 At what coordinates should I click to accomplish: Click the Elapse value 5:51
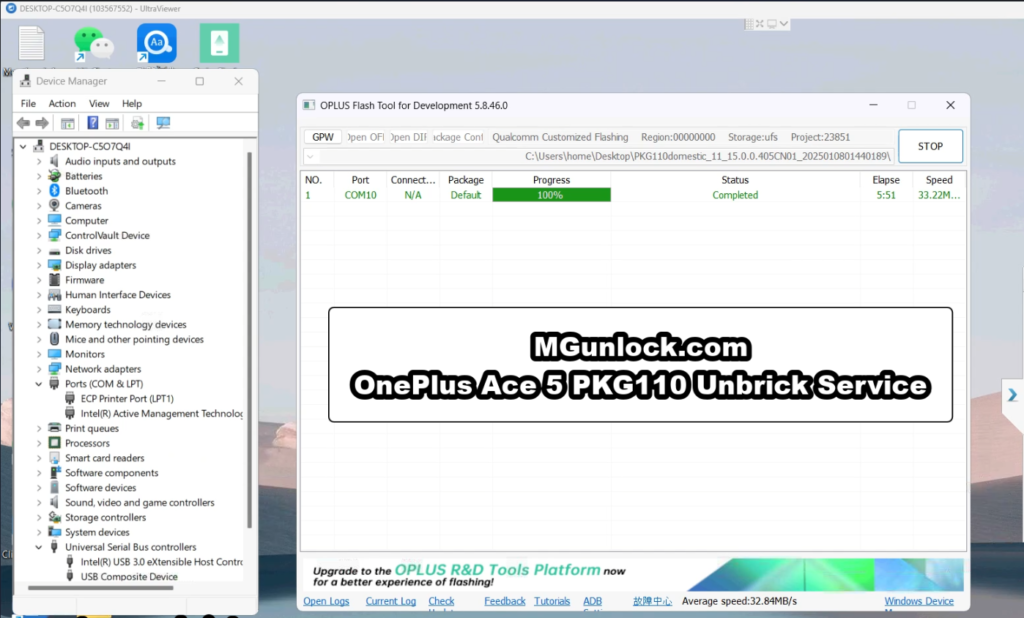(886, 195)
